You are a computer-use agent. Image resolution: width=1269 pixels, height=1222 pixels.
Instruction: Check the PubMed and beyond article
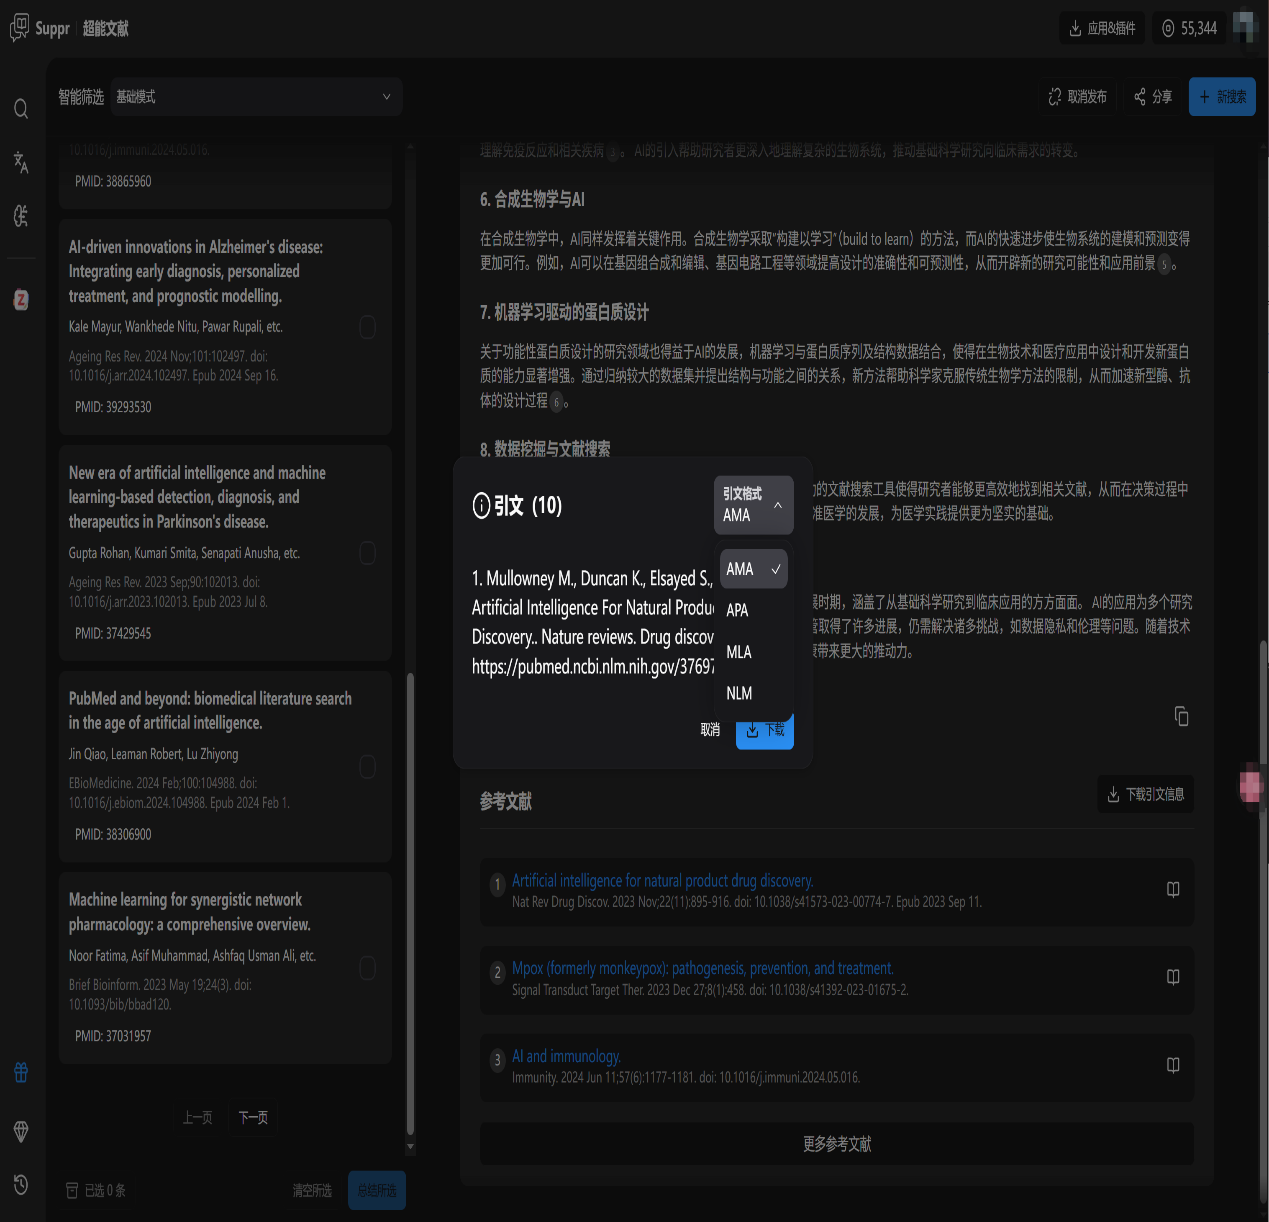367,766
